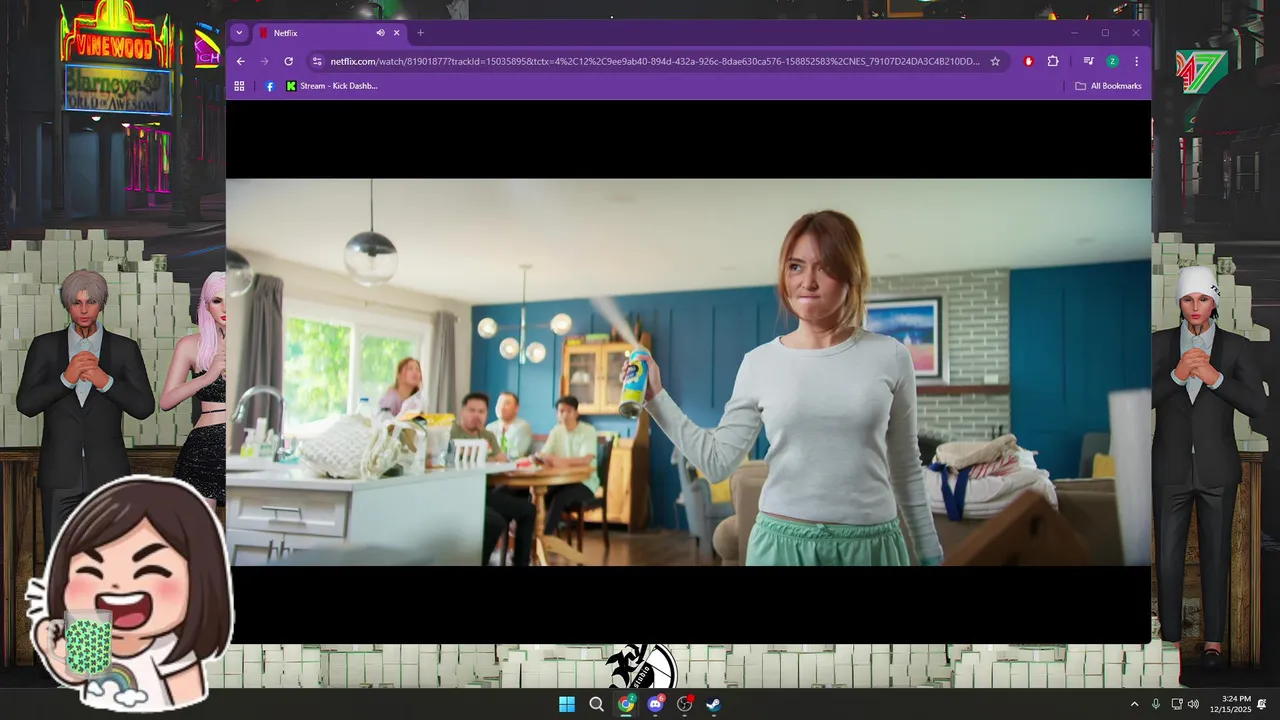1280x720 pixels.
Task: Go forward one page in Chrome
Action: click(x=264, y=61)
